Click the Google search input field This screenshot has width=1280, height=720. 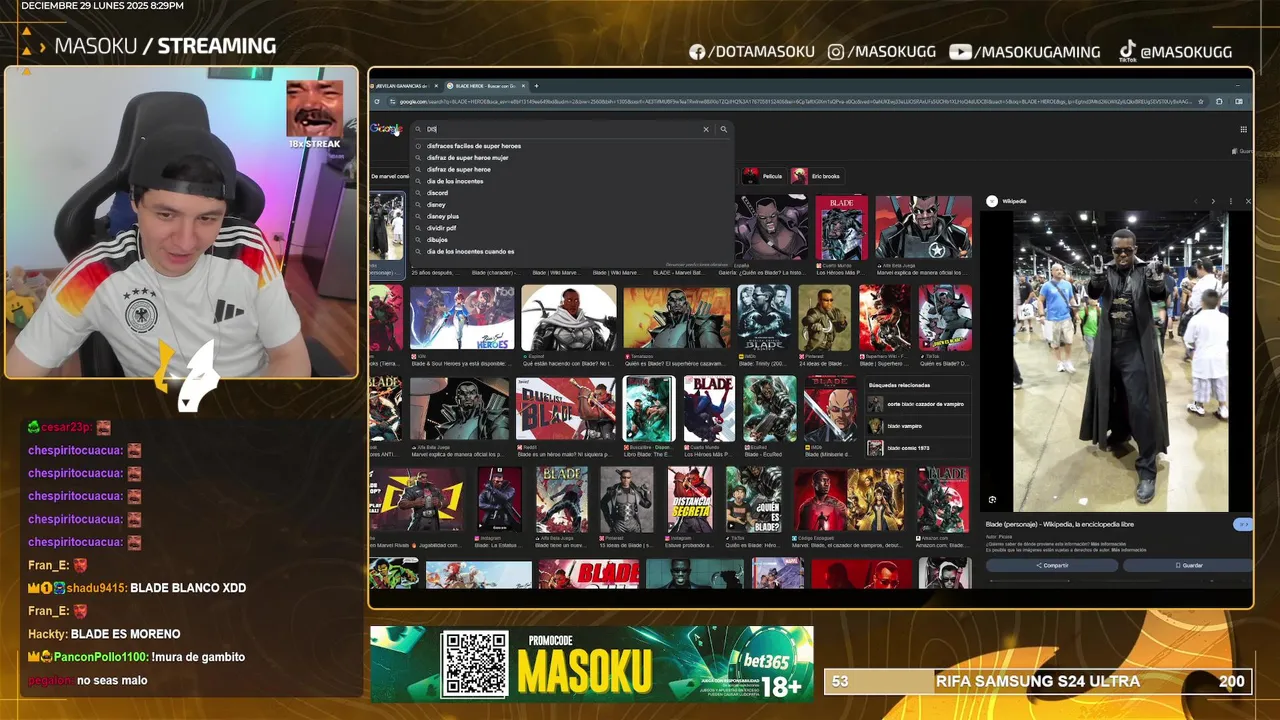pos(560,129)
